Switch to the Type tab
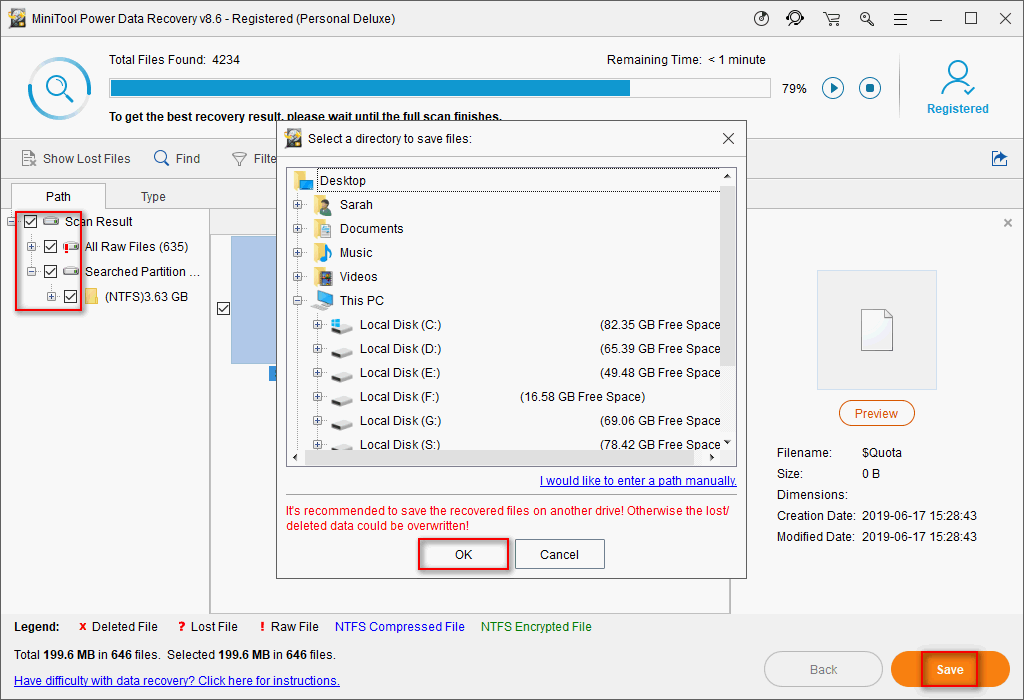Viewport: 1024px width, 700px height. [153, 197]
